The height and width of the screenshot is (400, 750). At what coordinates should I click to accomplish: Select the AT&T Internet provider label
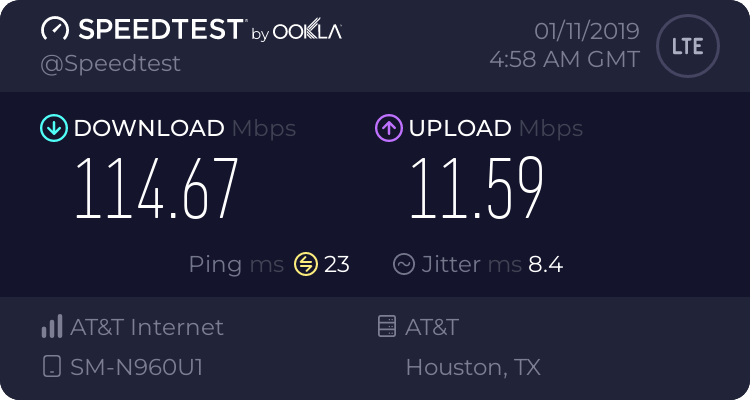pyautogui.click(x=147, y=327)
